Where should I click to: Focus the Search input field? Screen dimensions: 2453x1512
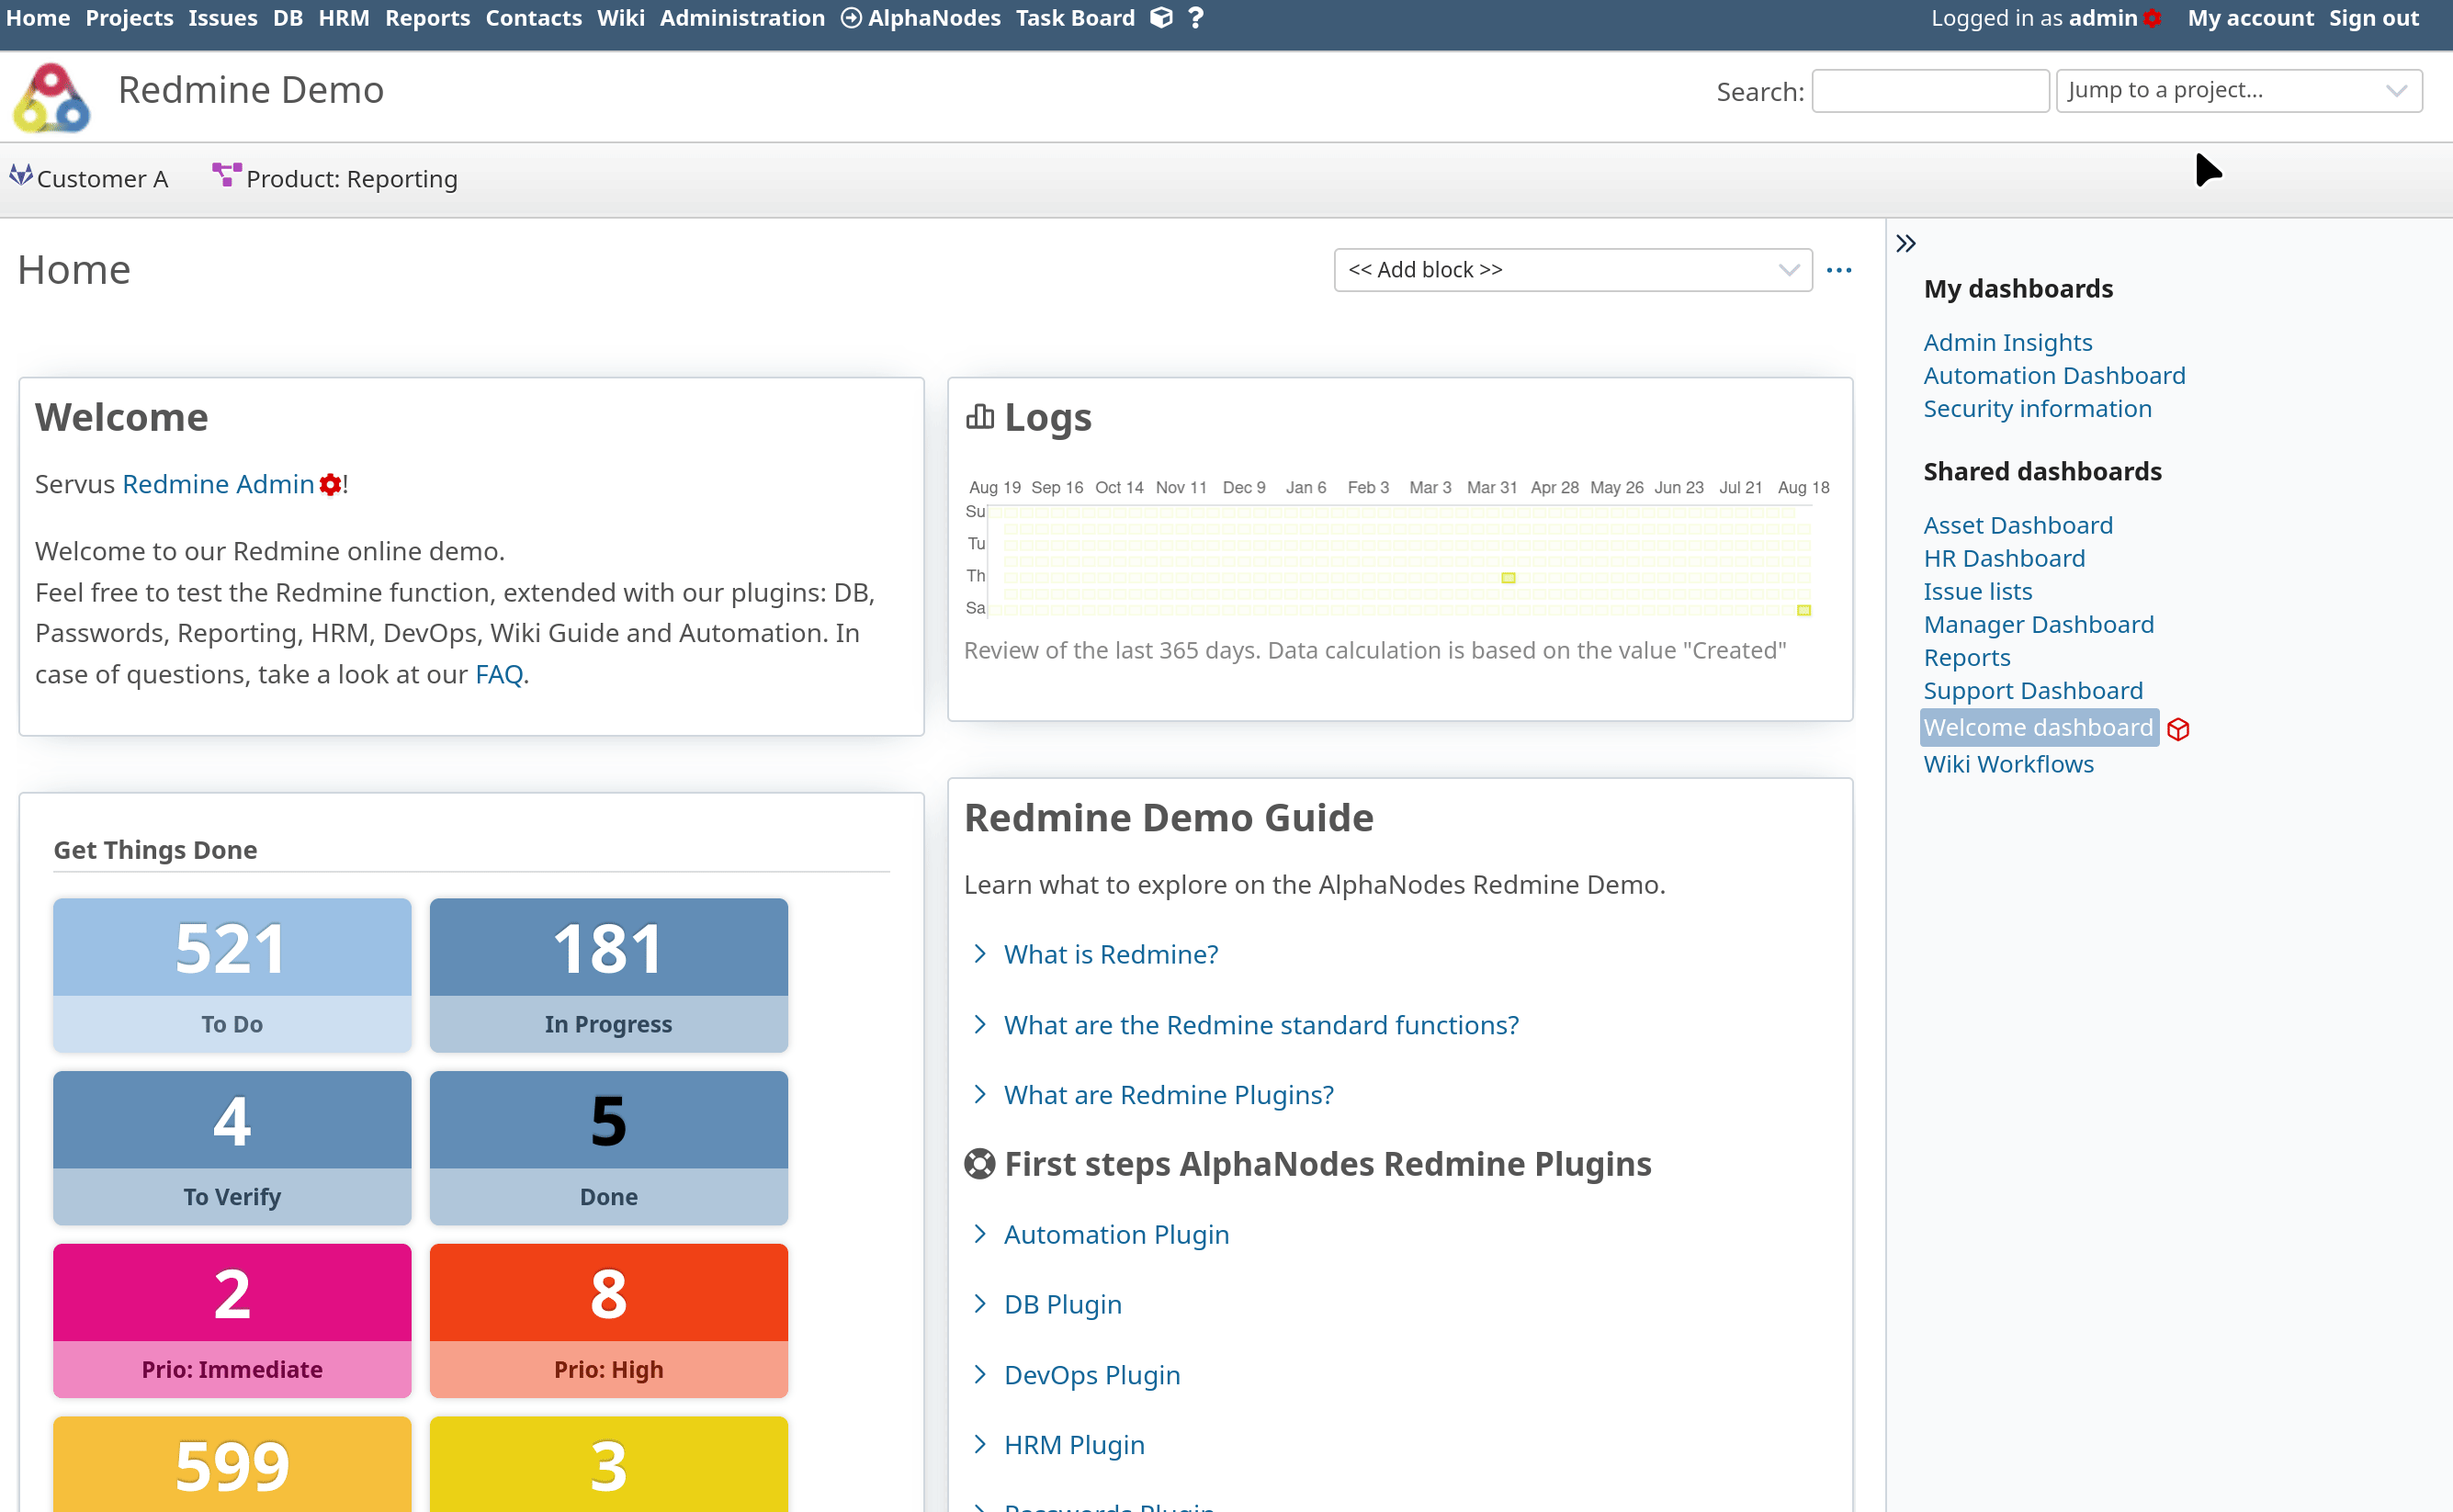(1930, 91)
